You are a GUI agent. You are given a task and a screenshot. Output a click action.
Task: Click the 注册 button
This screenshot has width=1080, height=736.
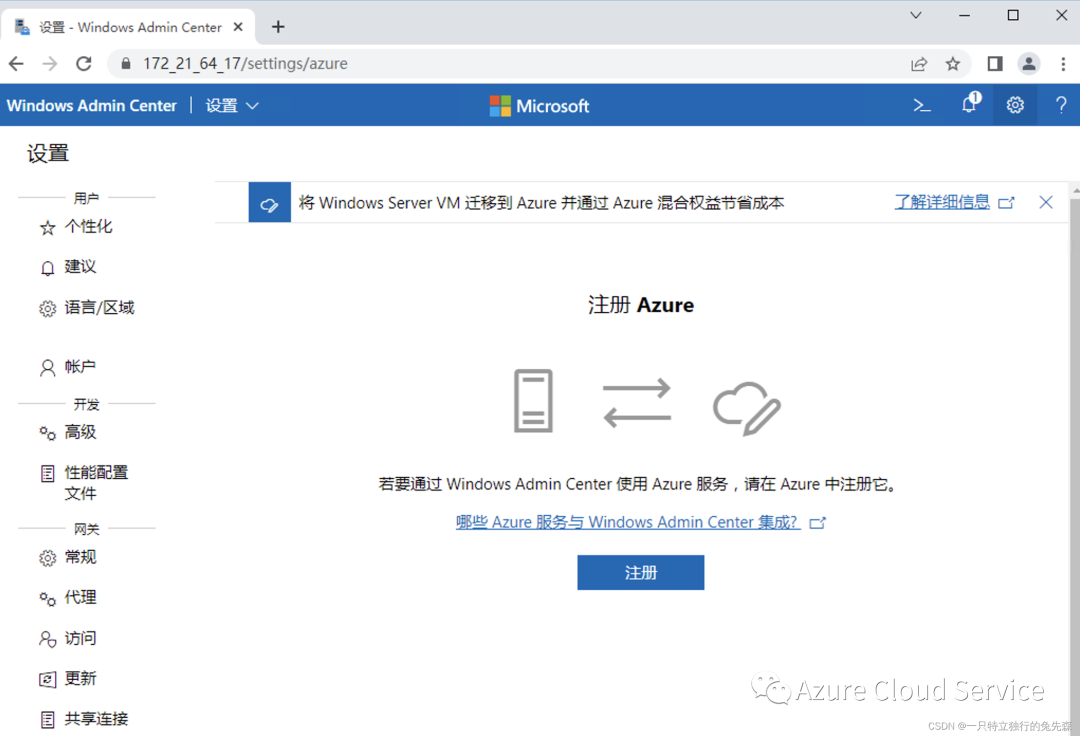pos(641,573)
